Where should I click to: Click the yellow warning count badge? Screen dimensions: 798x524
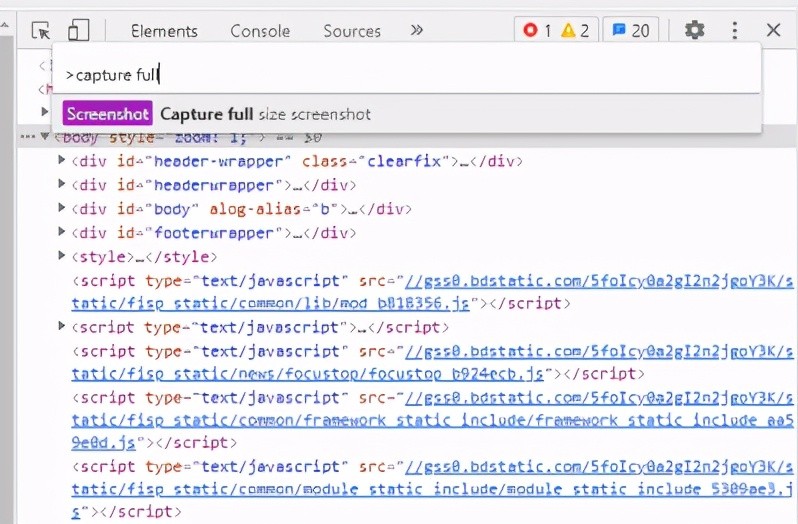pos(574,31)
